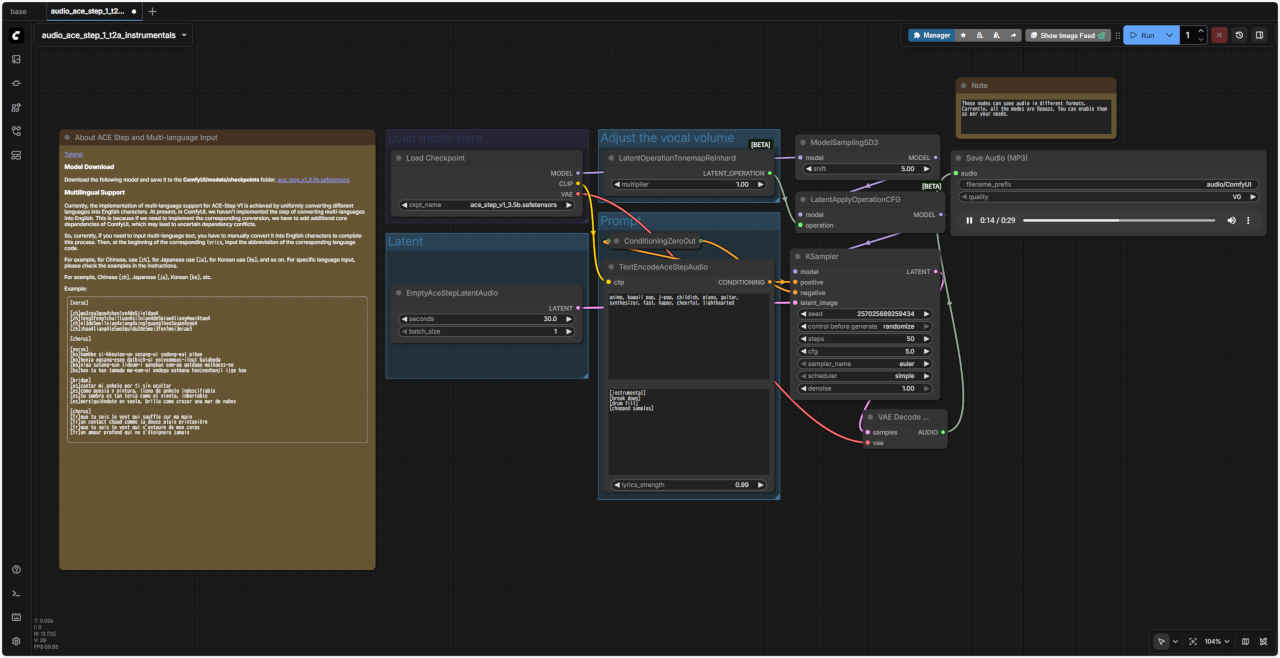The height and width of the screenshot is (658, 1280).
Task: Open the ComfyUI logo menu
Action: click(x=16, y=35)
